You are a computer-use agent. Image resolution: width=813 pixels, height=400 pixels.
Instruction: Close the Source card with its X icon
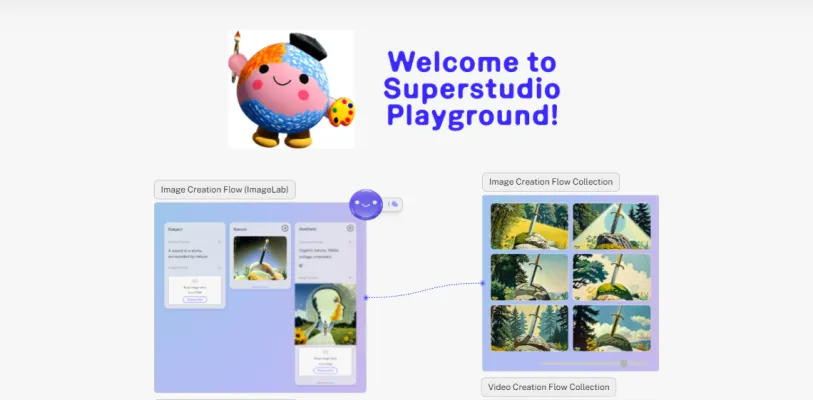point(285,228)
